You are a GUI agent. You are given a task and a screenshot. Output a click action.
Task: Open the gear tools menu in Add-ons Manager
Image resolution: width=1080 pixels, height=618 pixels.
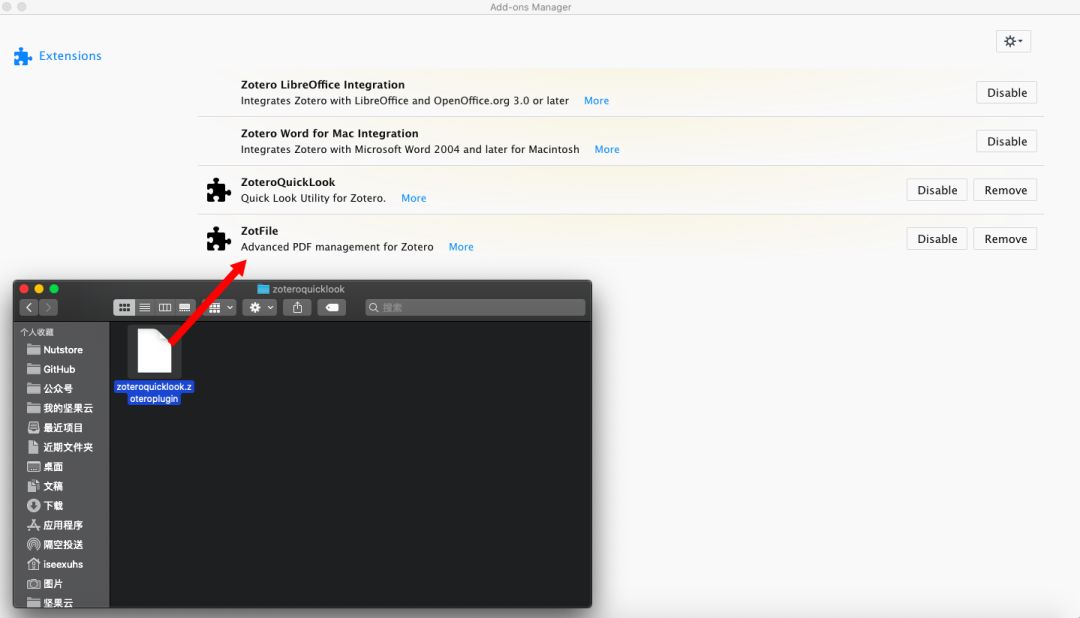tap(1012, 41)
